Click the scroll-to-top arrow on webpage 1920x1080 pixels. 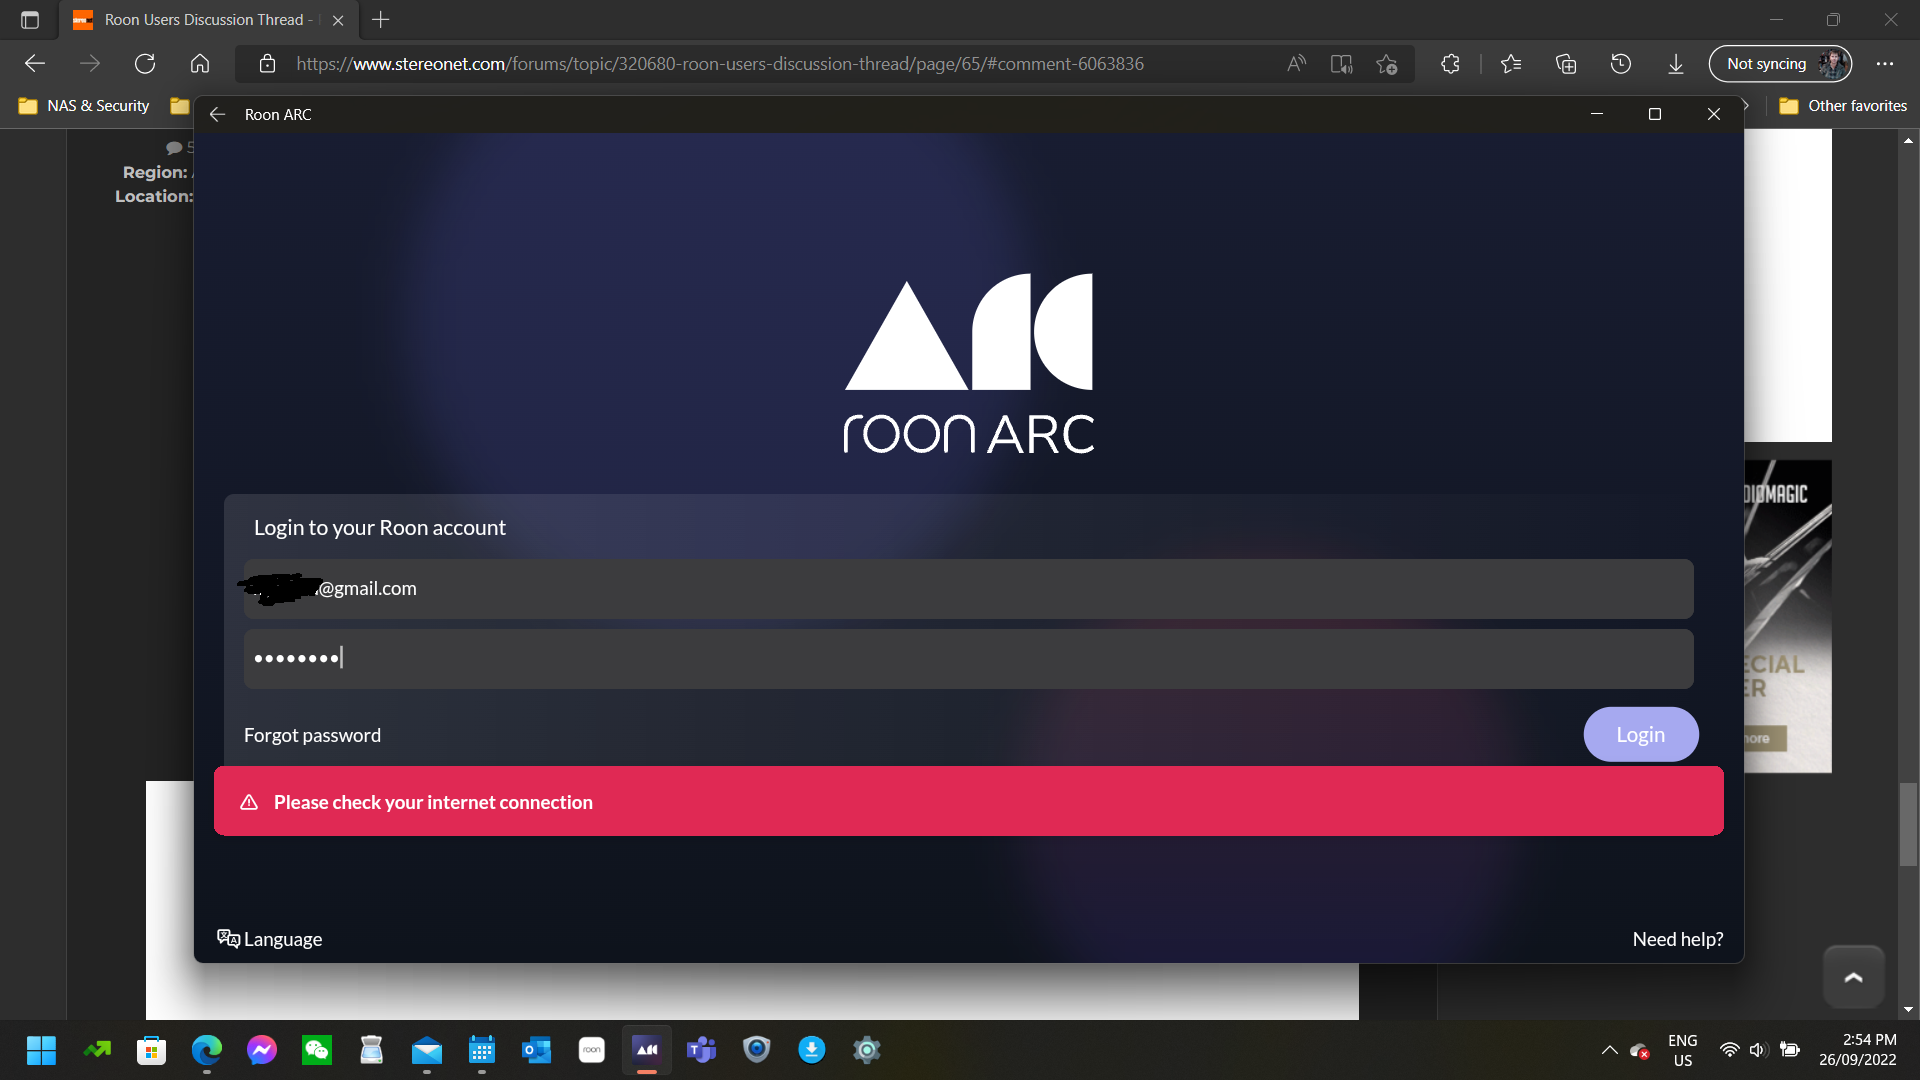coord(1853,977)
